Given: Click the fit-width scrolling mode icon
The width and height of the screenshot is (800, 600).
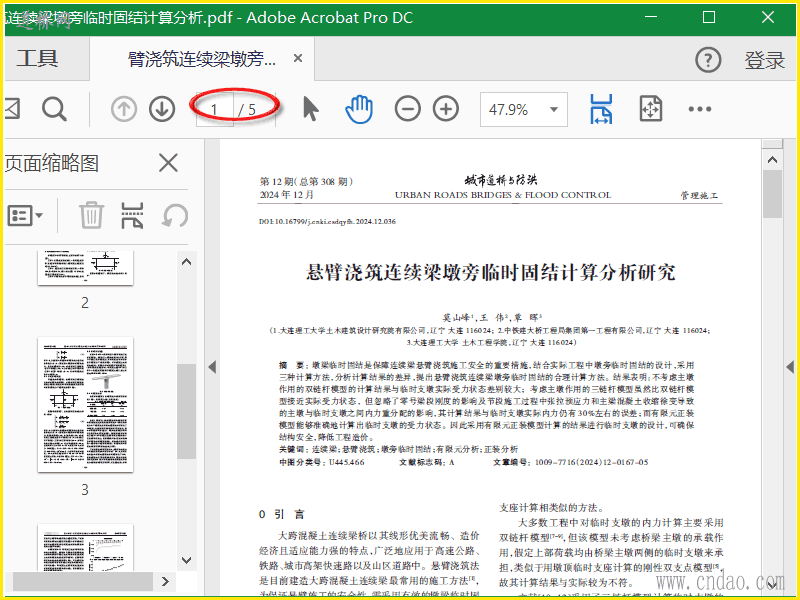Looking at the screenshot, I should click(602, 109).
